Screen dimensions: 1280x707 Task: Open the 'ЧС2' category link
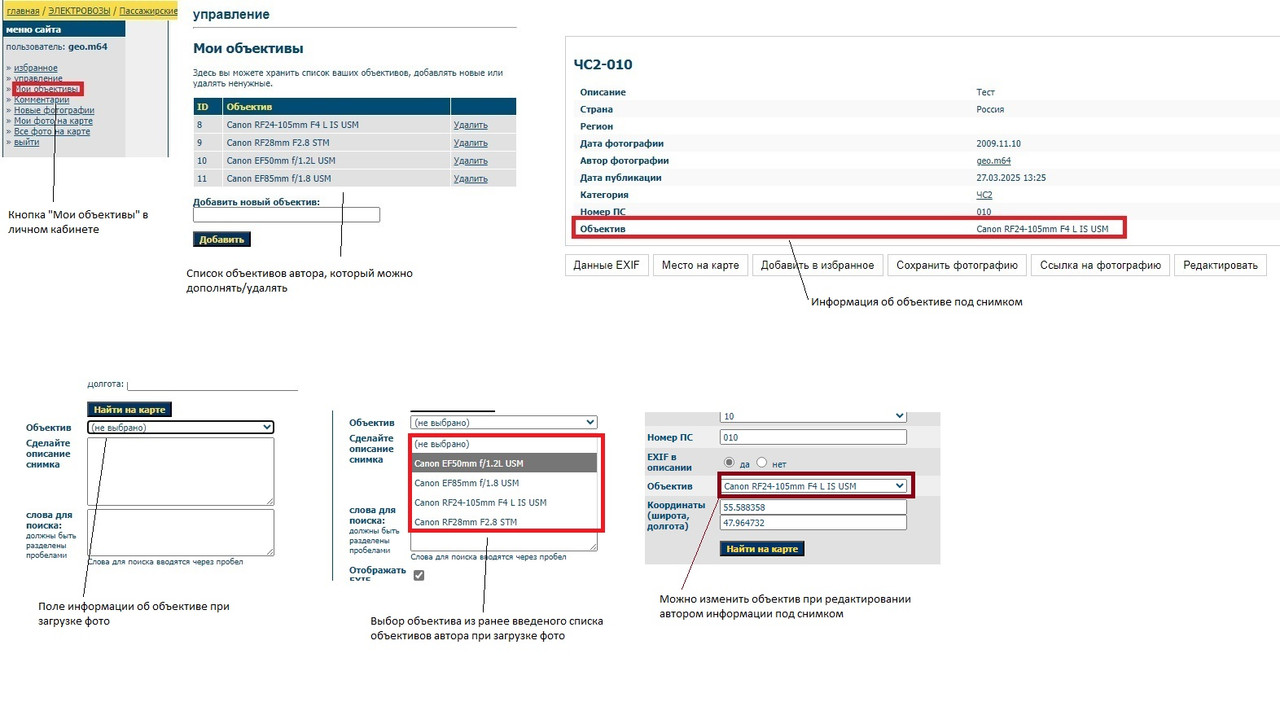coord(984,195)
